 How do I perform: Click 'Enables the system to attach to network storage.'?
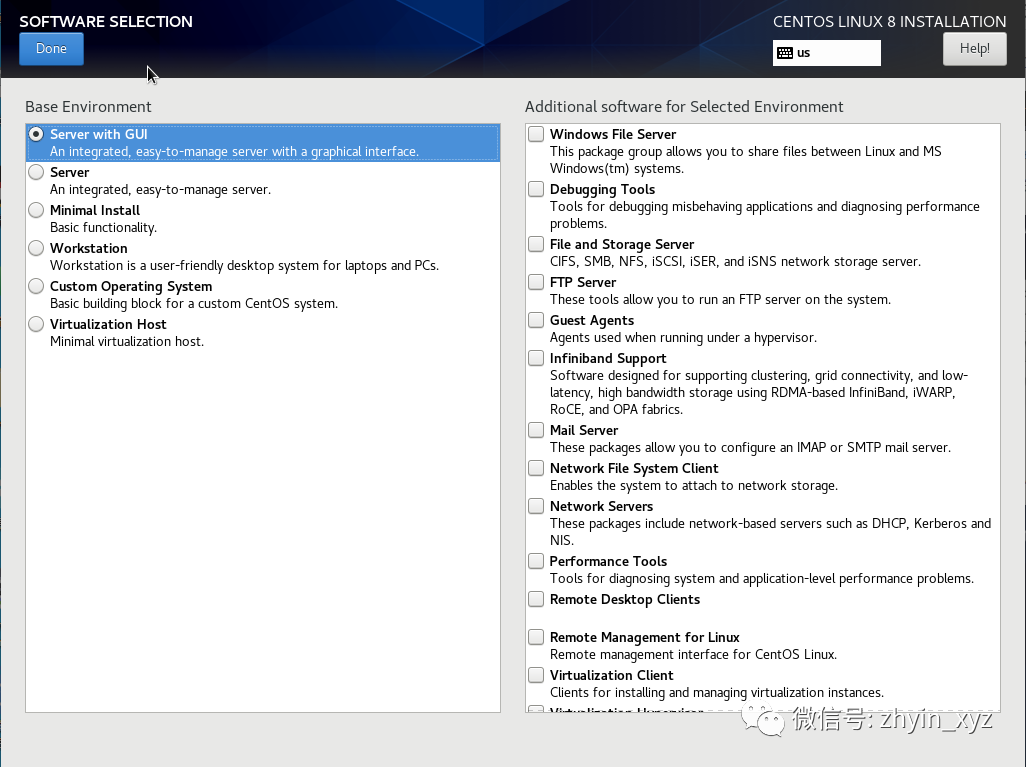coord(694,486)
